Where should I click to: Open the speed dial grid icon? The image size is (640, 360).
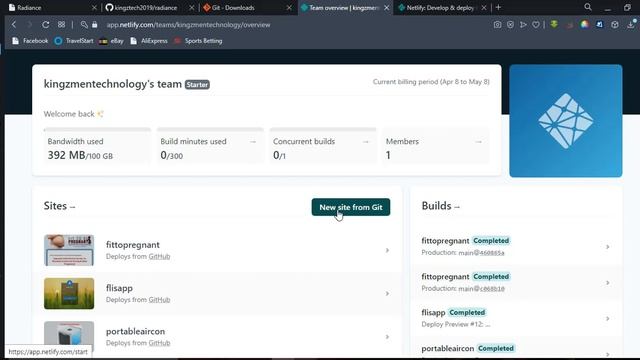[x=61, y=24]
